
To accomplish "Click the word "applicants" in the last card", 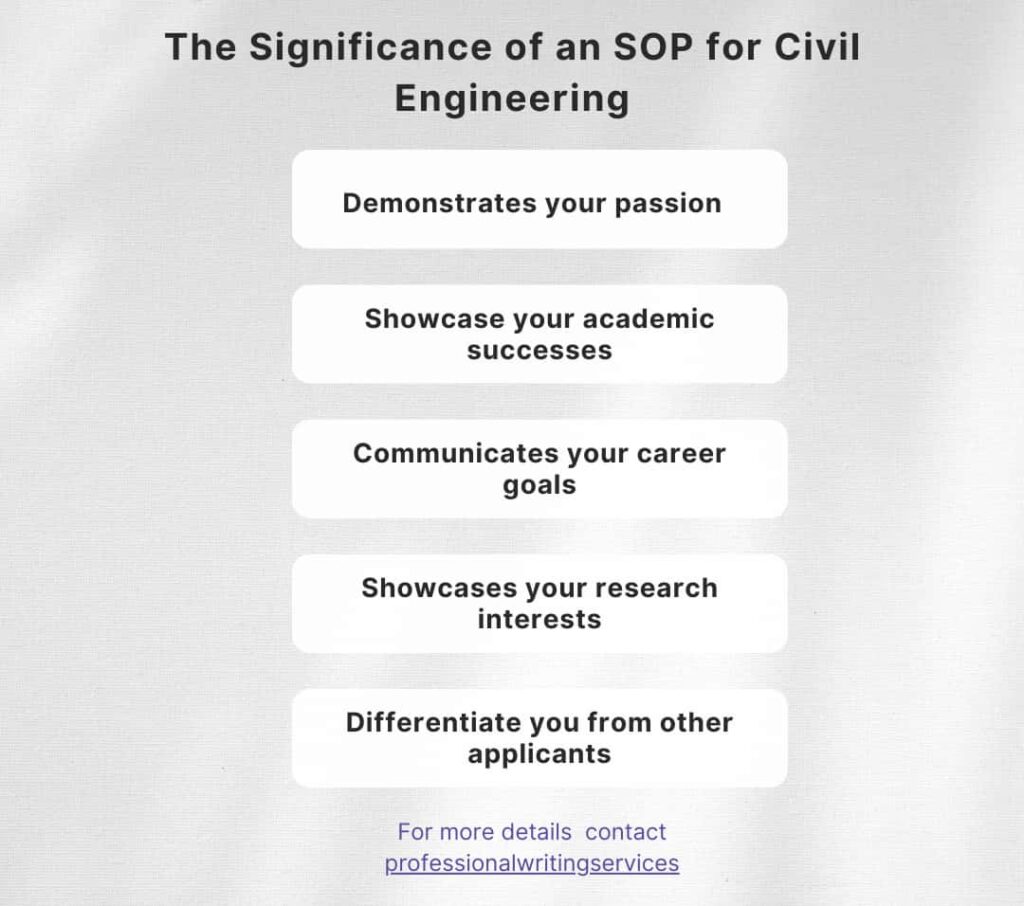I will point(539,755).
